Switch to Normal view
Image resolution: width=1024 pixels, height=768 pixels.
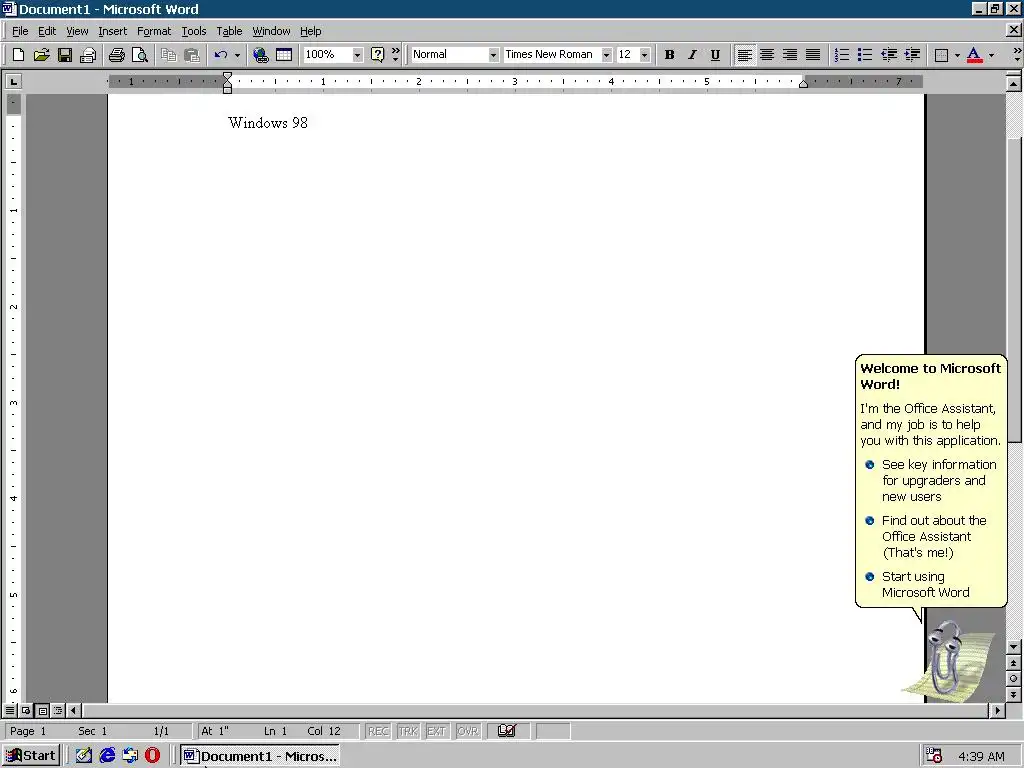10,710
